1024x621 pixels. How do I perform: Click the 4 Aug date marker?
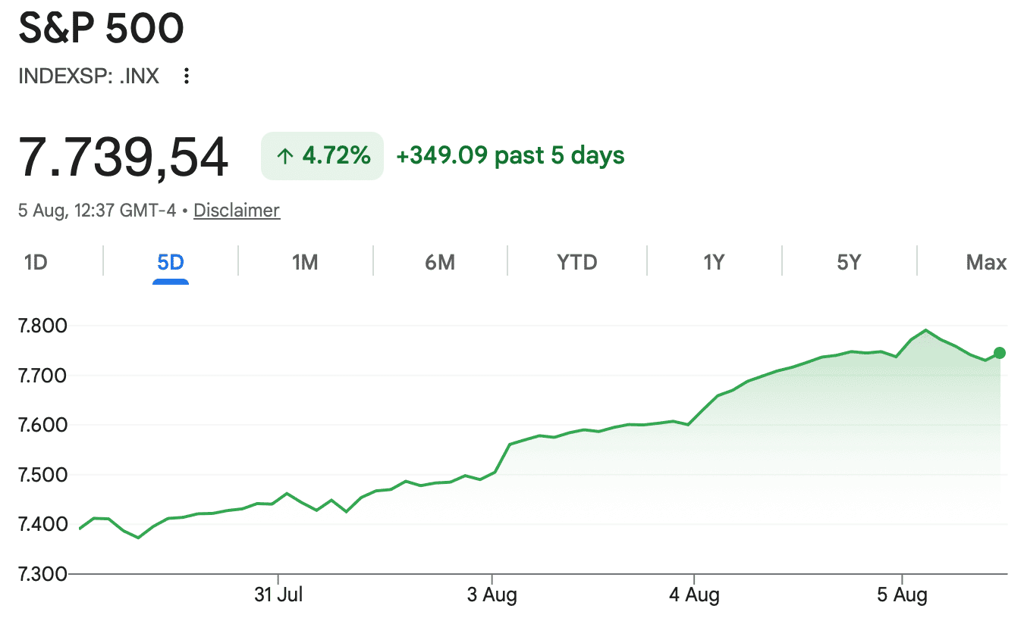point(694,595)
